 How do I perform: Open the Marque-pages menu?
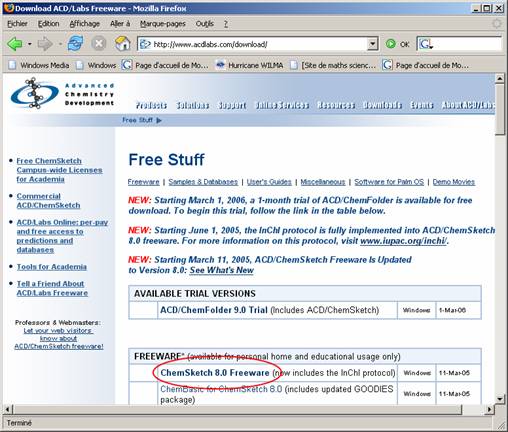click(163, 24)
